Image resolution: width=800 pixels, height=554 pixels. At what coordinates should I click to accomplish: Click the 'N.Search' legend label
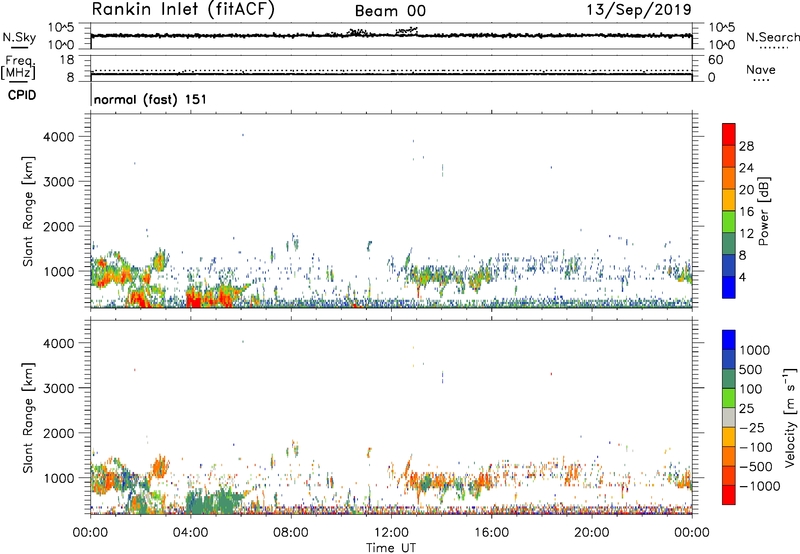772,37
